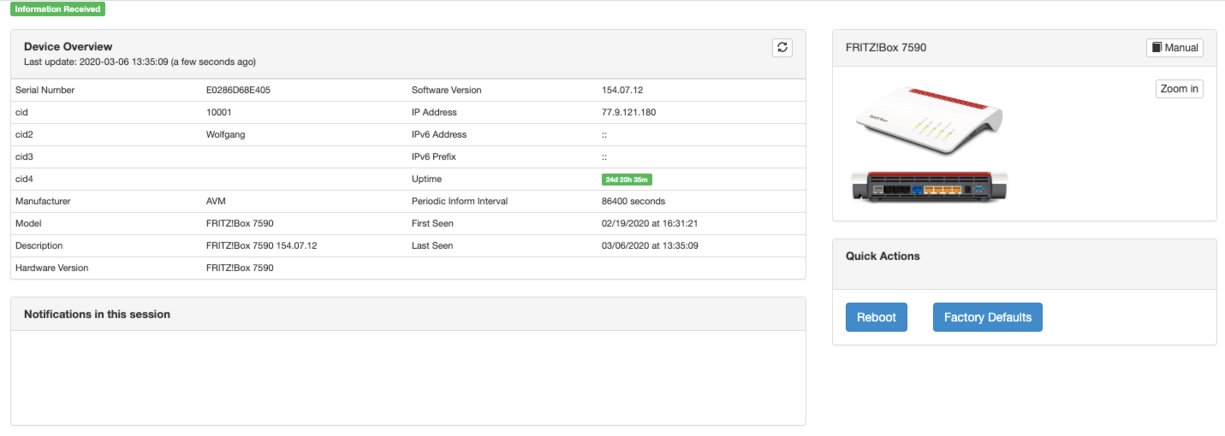Restore Factory Defaults
1225x436 pixels.
[988, 317]
